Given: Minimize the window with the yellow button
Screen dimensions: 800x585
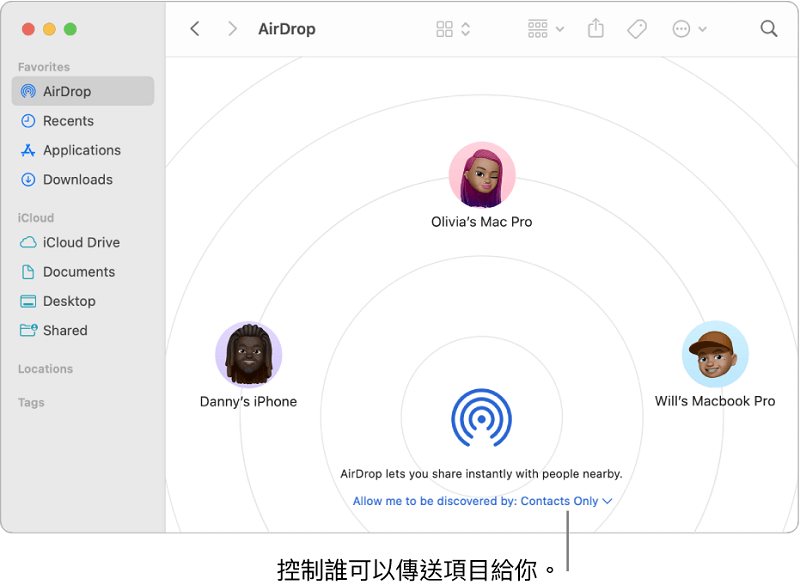Looking at the screenshot, I should click(49, 29).
